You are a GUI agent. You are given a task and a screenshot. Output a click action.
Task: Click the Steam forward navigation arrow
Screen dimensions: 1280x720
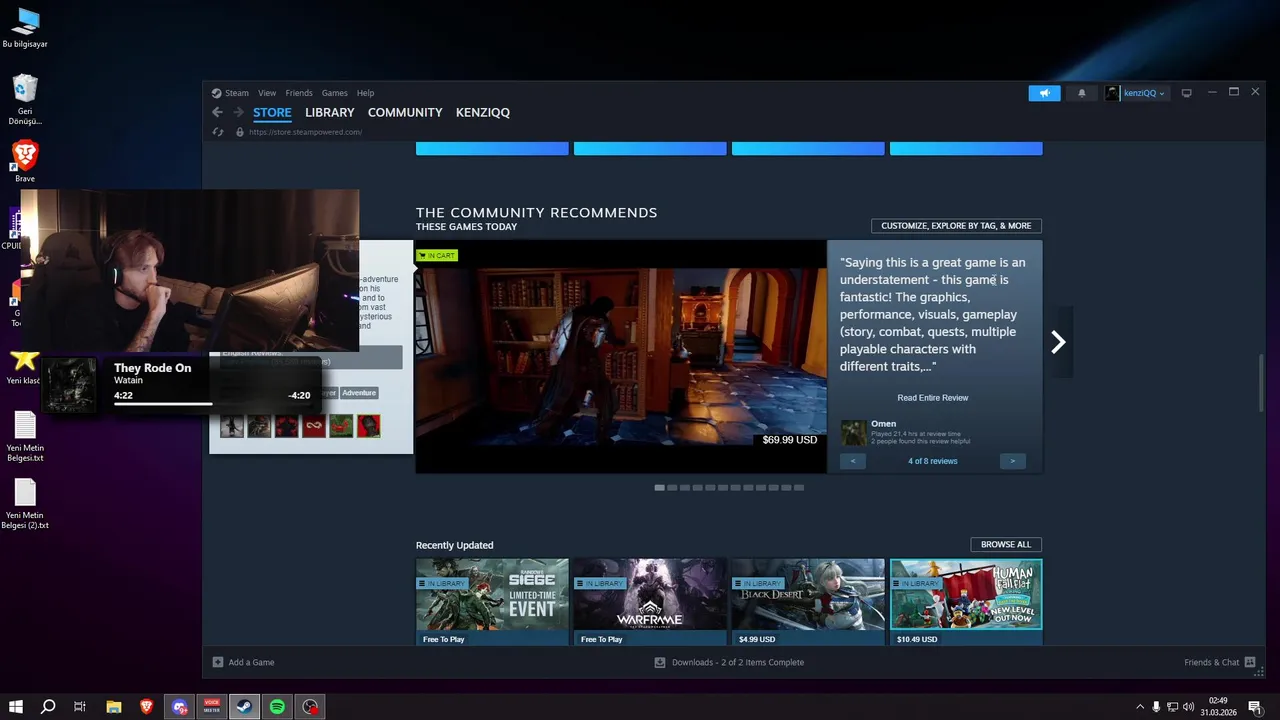click(x=238, y=113)
